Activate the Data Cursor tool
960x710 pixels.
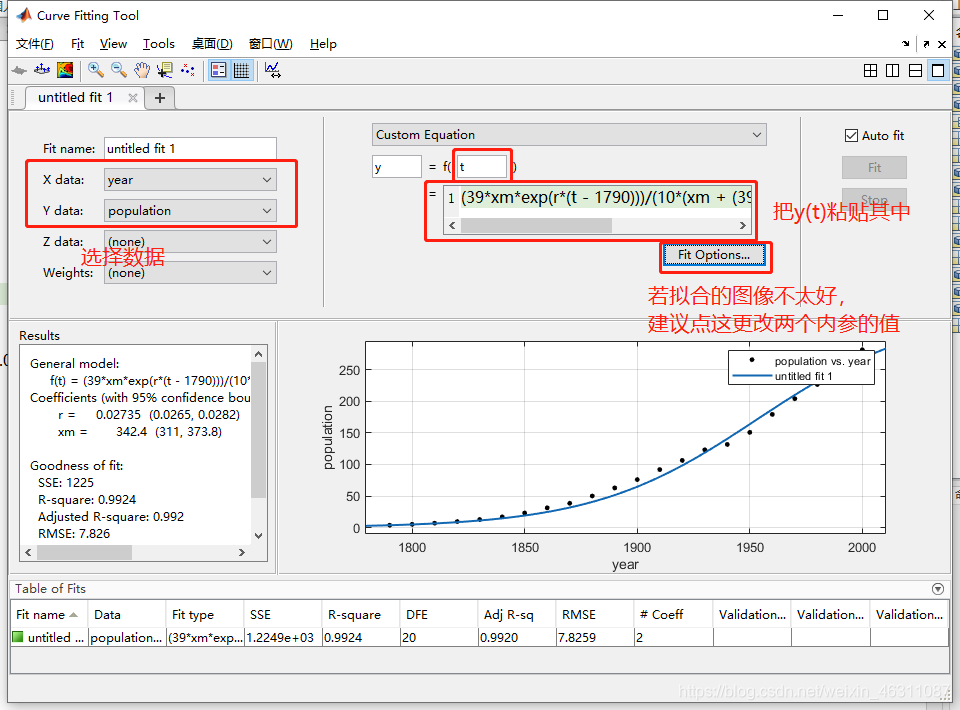point(165,70)
